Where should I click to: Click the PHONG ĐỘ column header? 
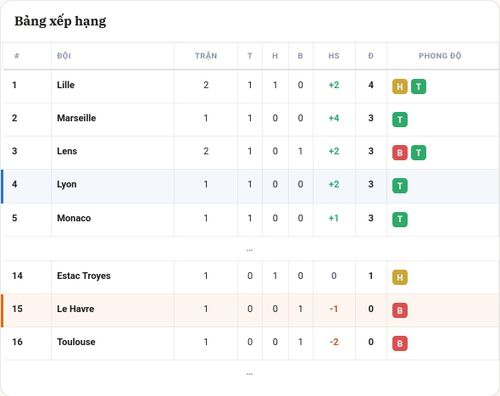point(440,56)
